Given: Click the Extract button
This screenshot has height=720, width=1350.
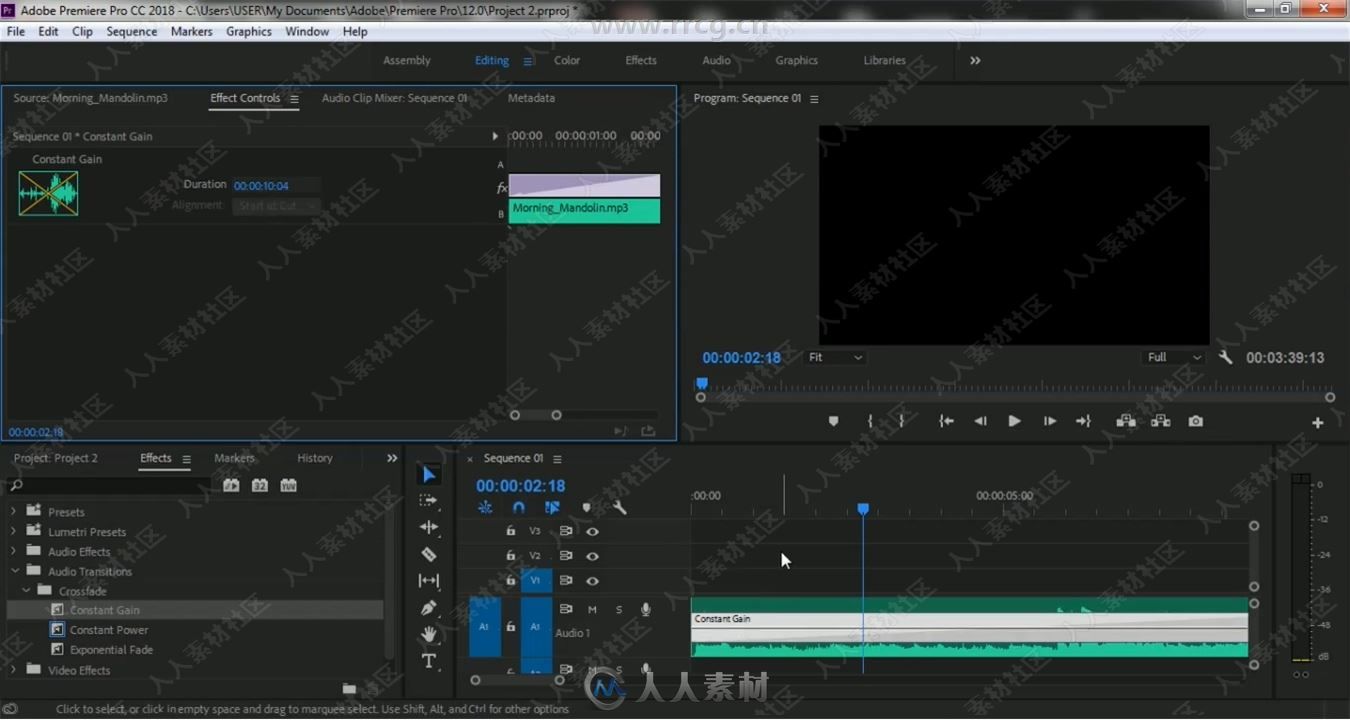Looking at the screenshot, I should click(1160, 421).
